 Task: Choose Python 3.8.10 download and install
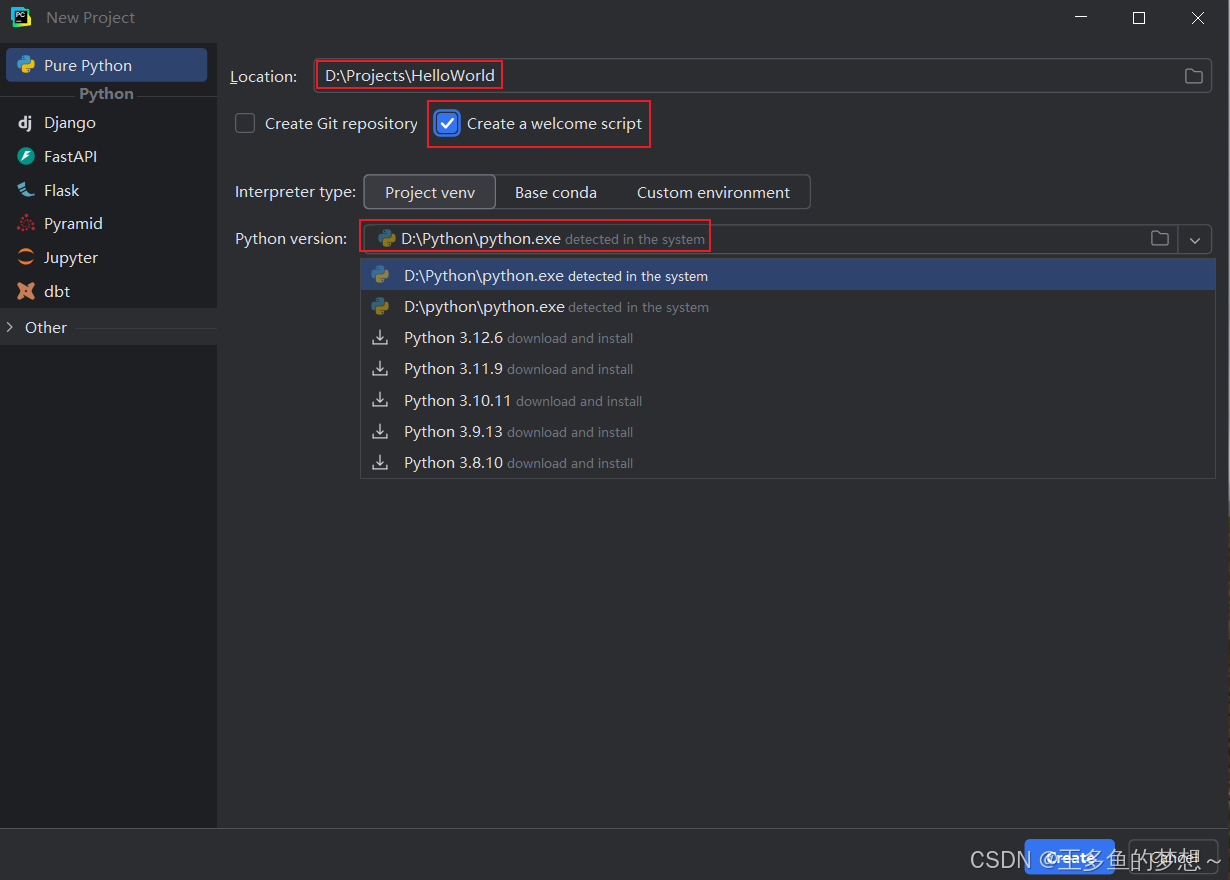788,463
